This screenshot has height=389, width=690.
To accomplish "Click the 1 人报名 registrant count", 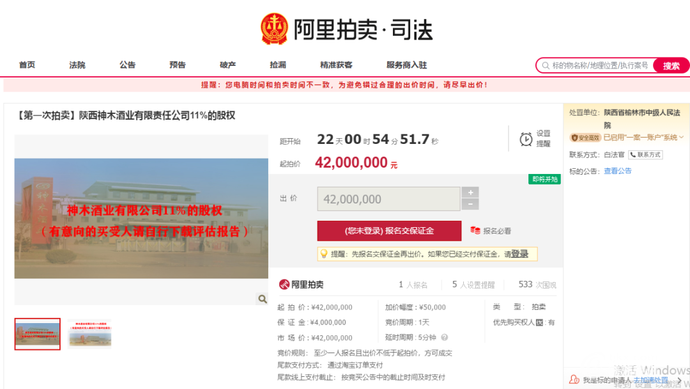I will (x=413, y=285).
